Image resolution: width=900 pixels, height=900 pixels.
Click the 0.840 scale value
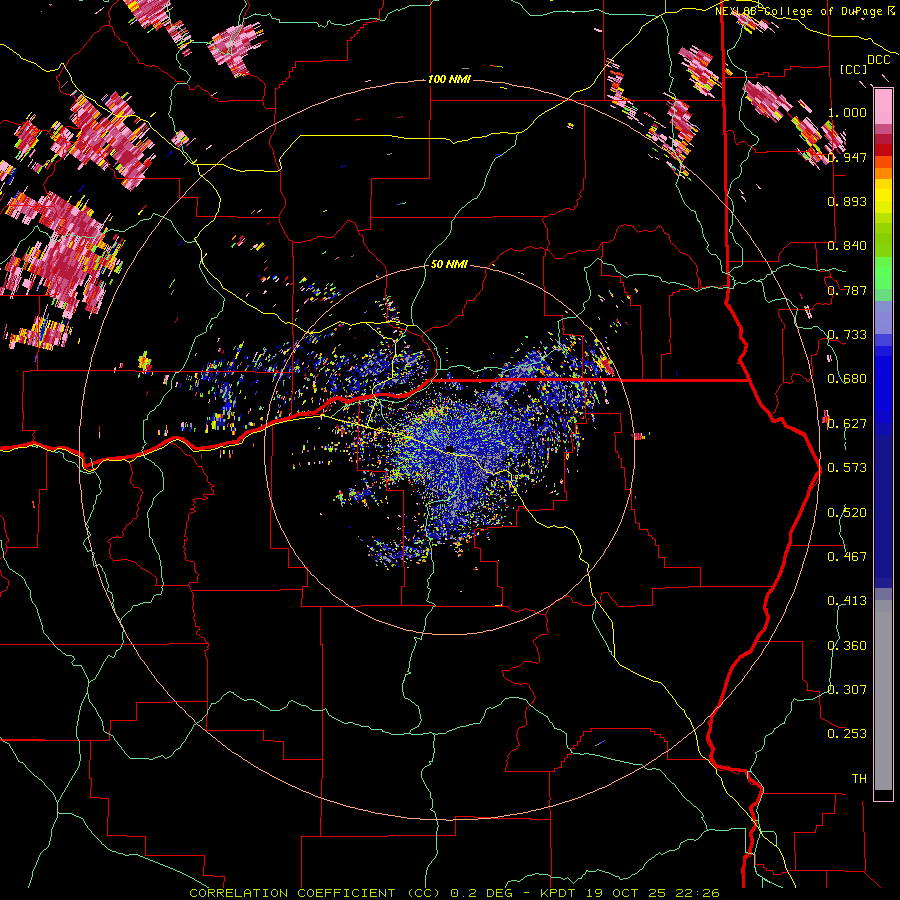[x=847, y=246]
